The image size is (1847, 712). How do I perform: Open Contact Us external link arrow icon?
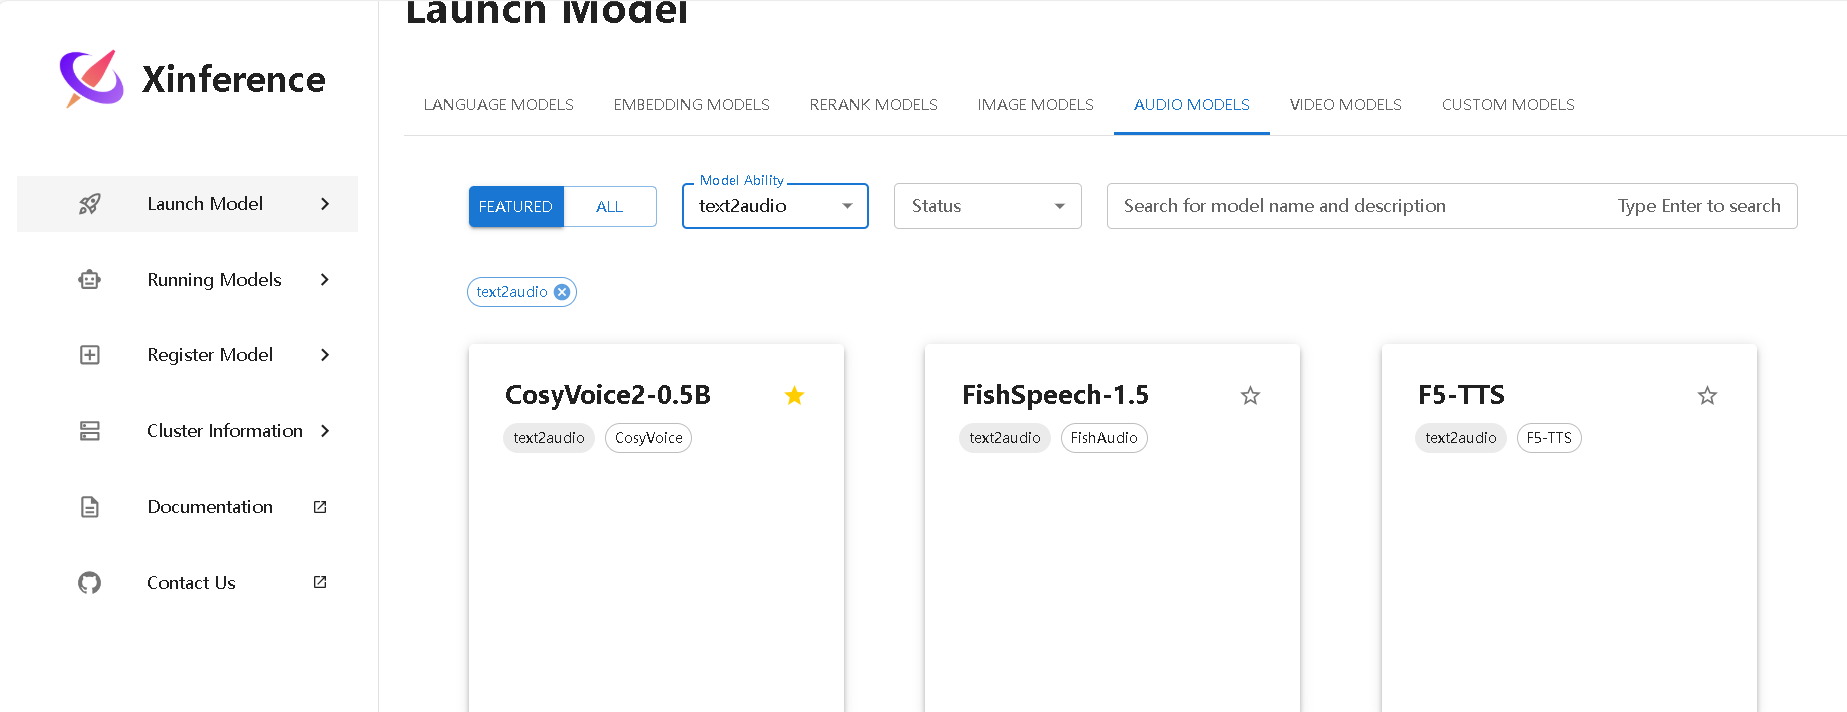coord(320,582)
